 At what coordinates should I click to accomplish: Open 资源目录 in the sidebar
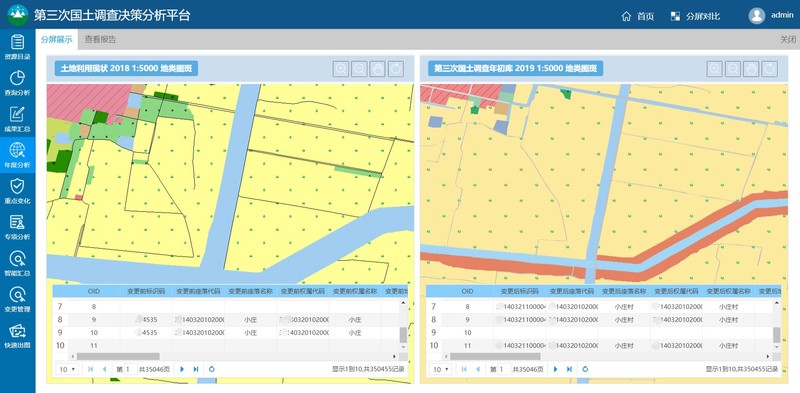17,47
